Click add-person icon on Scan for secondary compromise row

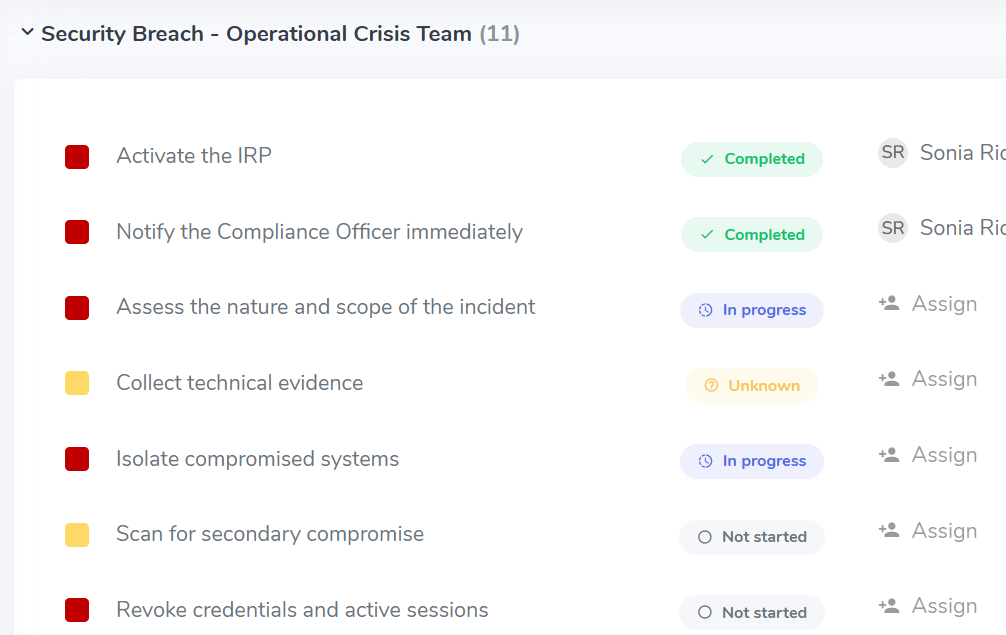pos(889,530)
